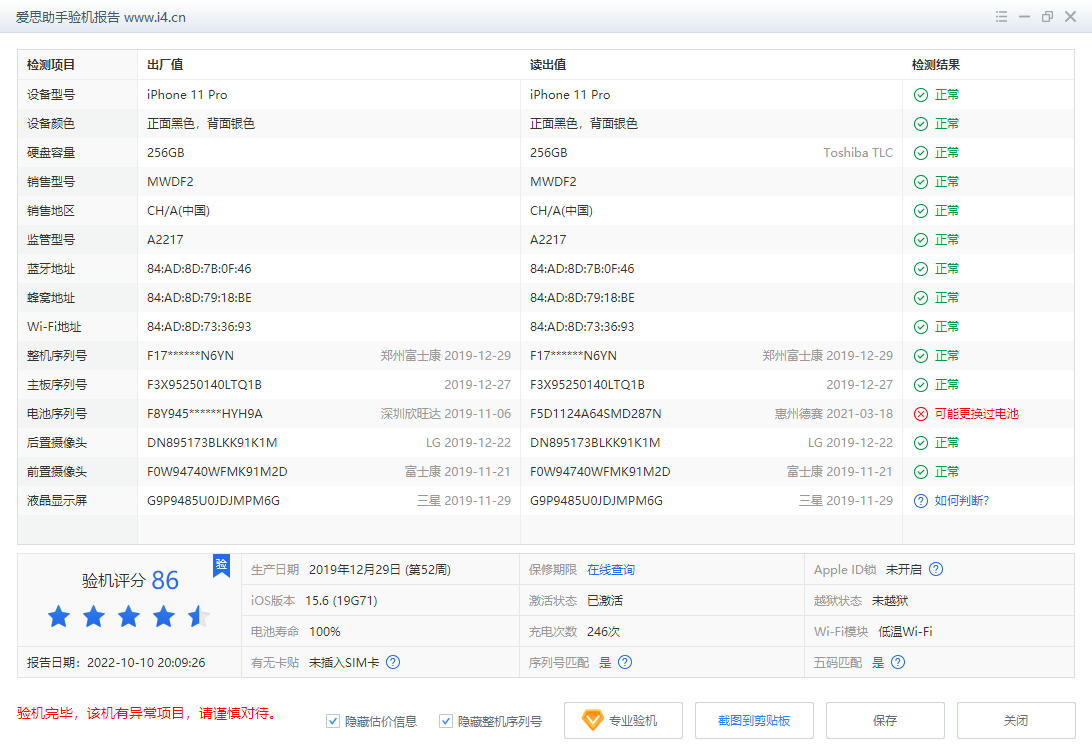
Task: Click the 截图到剪贴板 button
Action: coord(754,720)
